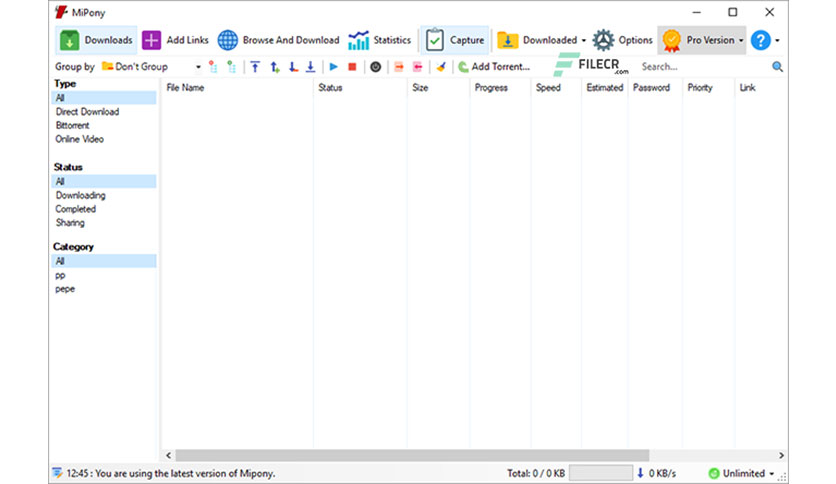836x484 pixels.
Task: Filter by Bittorrent type
Action: click(x=73, y=125)
